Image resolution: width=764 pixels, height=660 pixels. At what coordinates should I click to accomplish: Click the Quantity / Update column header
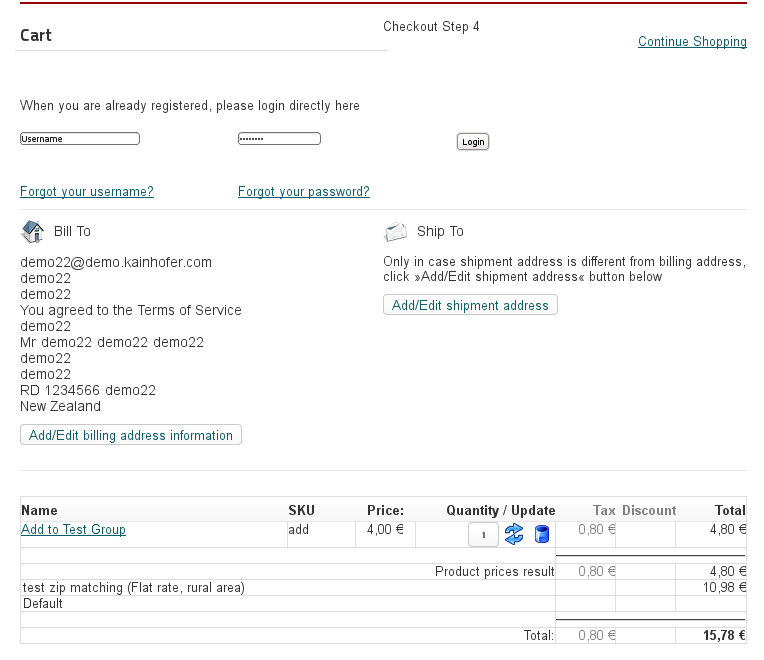coord(500,510)
